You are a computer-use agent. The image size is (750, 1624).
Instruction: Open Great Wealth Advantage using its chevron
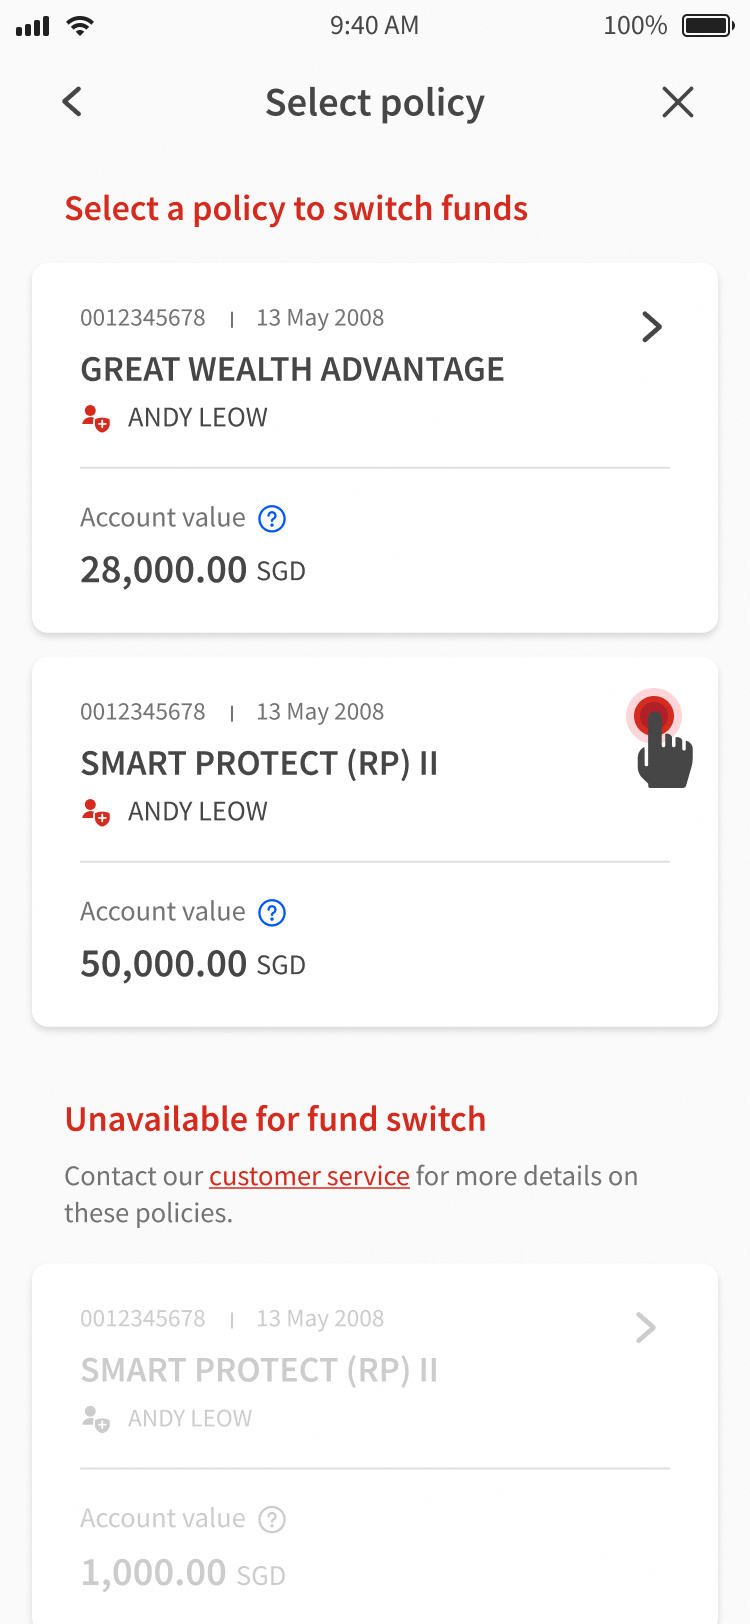coord(652,327)
